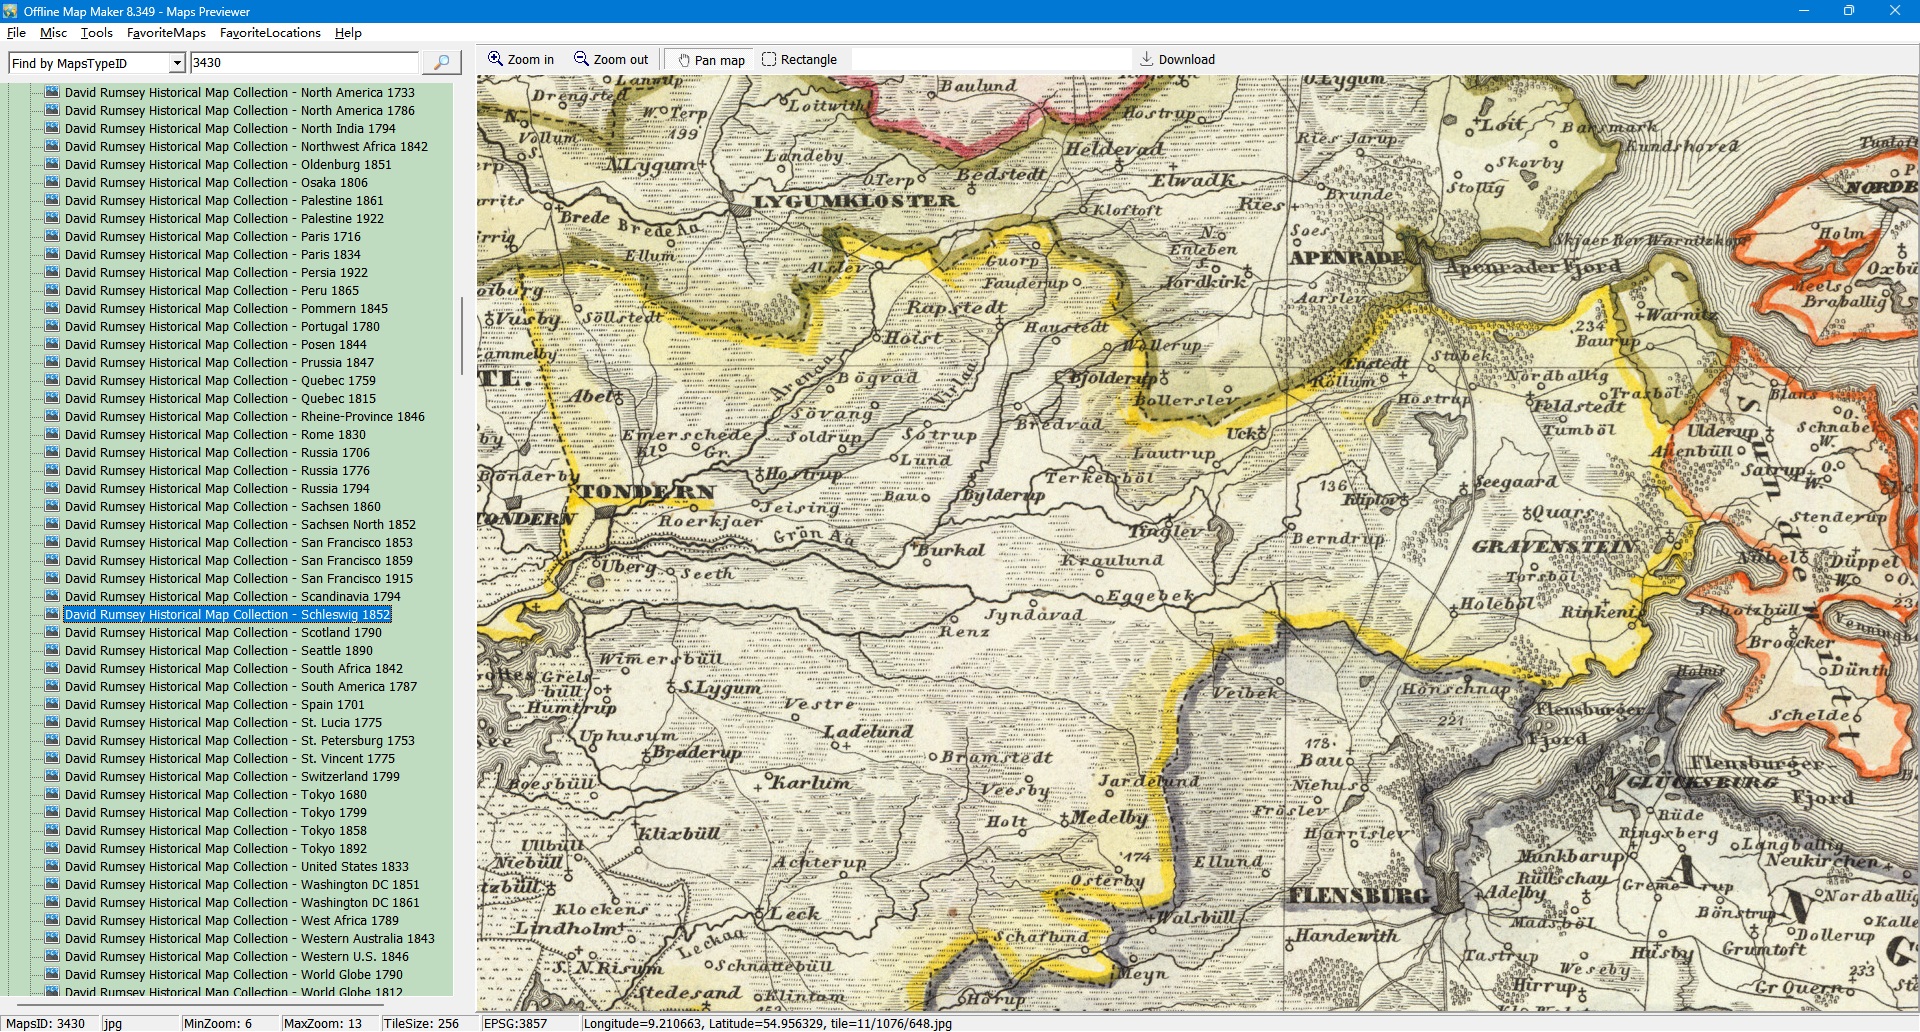The width and height of the screenshot is (1920, 1032).
Task: Click the Zoom out tool
Action: [x=610, y=59]
